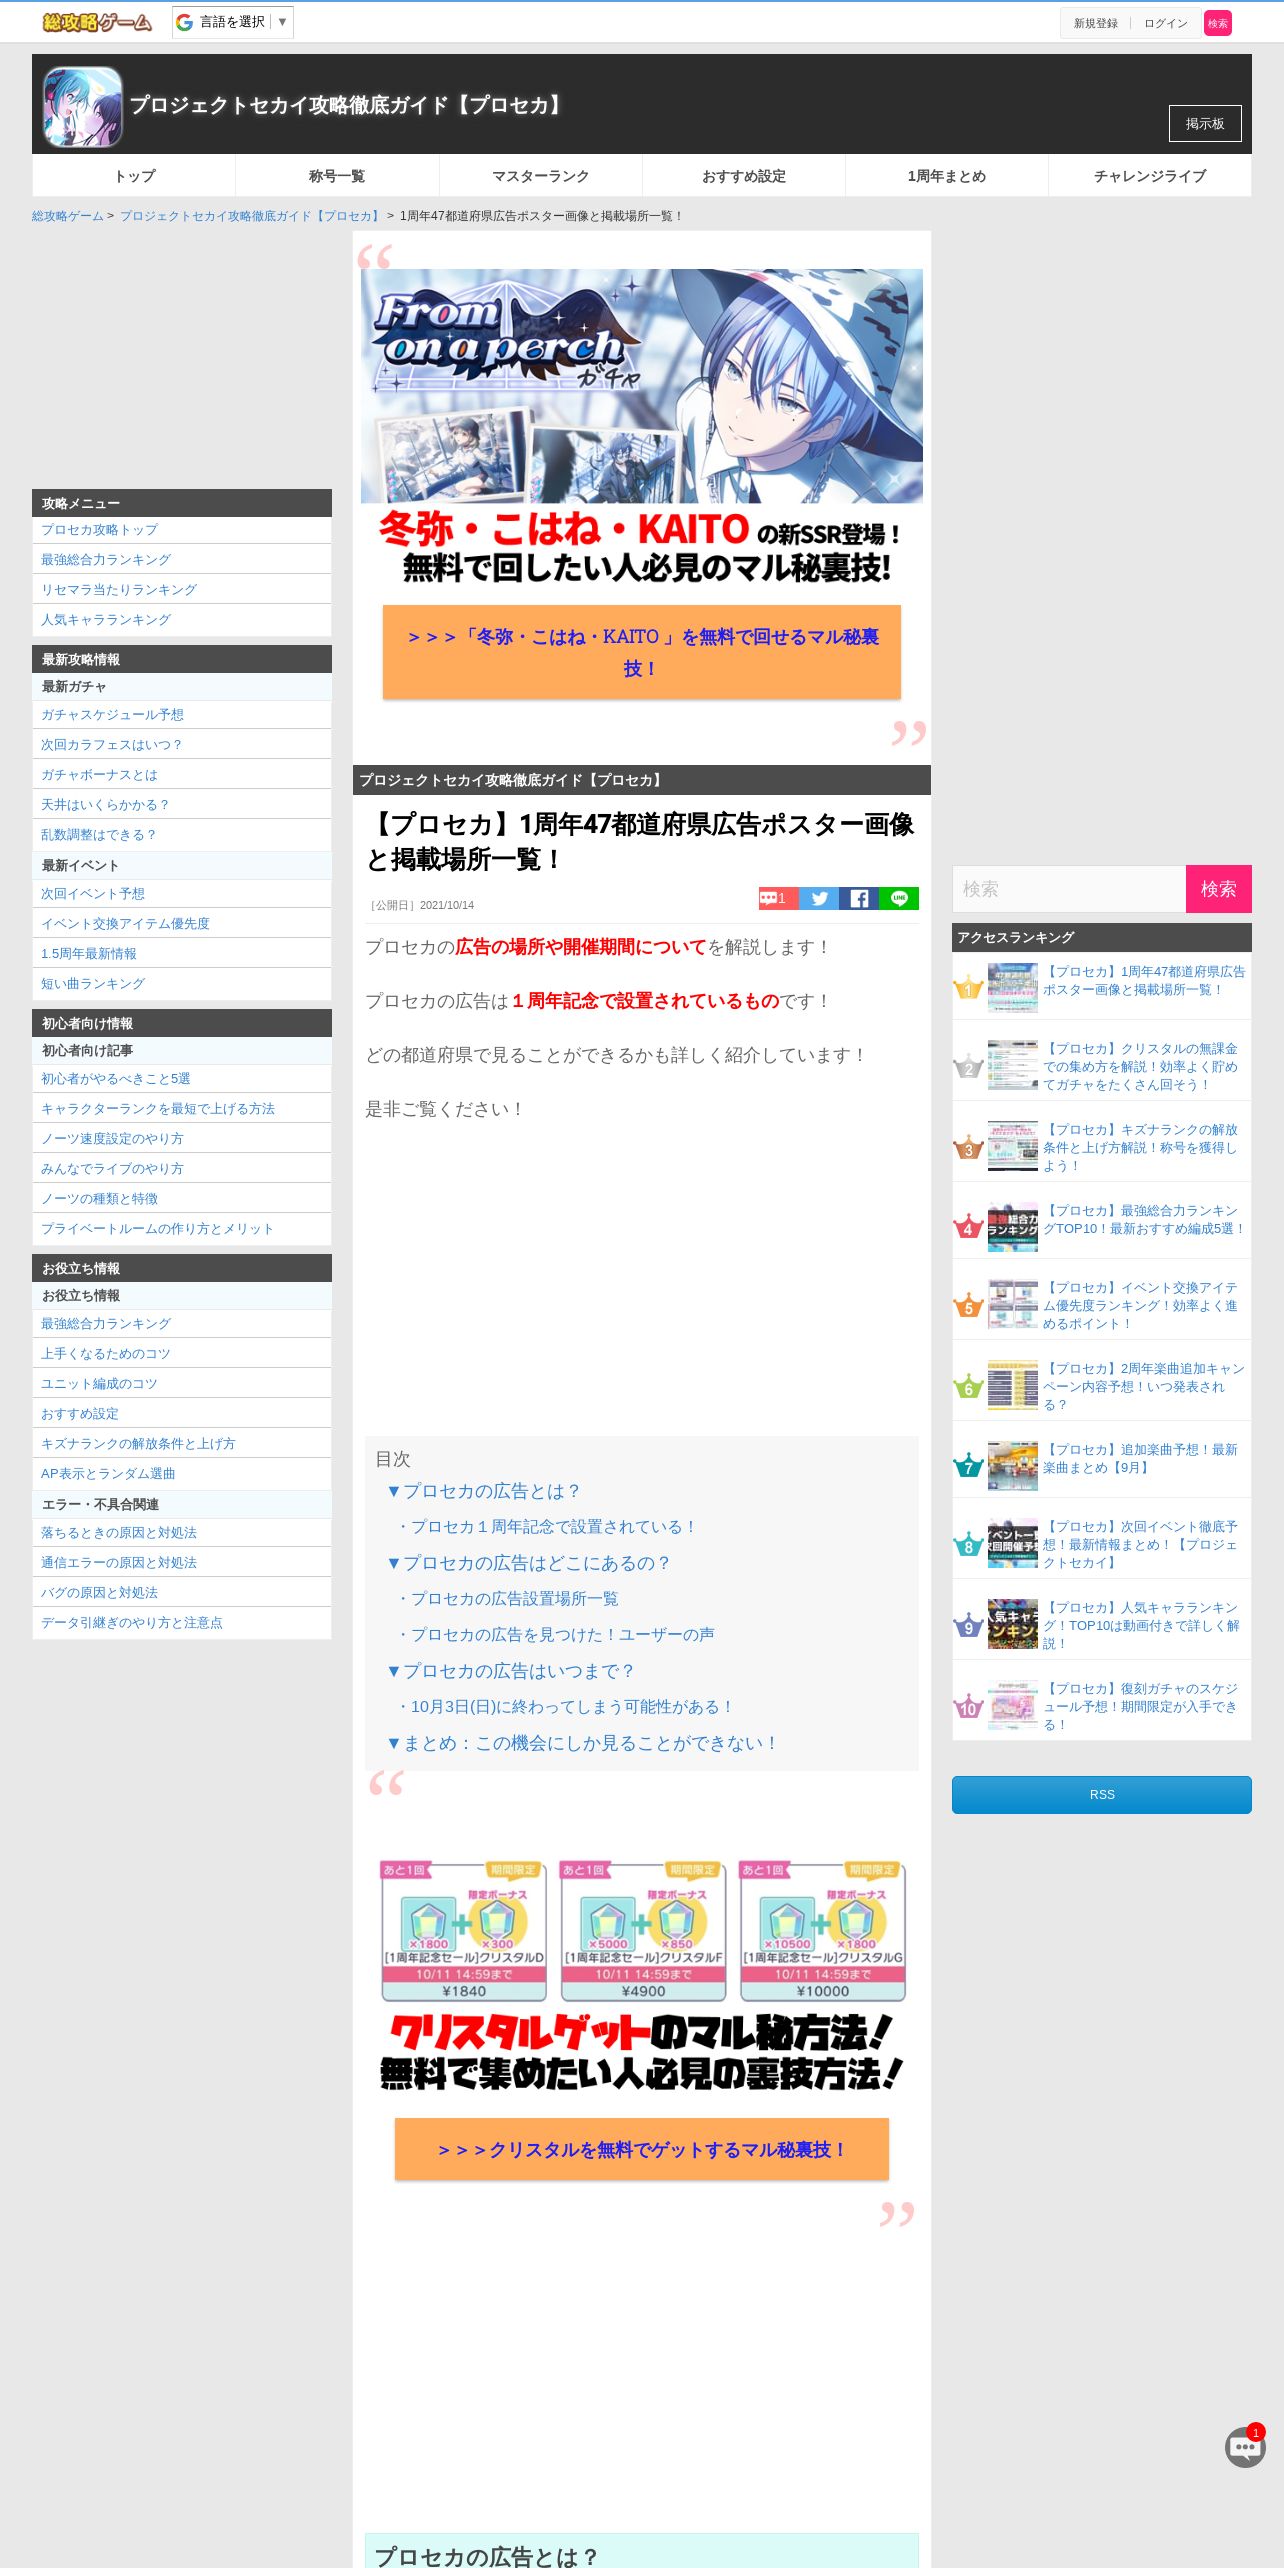Click the red comment count share icon
Image resolution: width=1284 pixels, height=2568 pixels.
tap(778, 898)
